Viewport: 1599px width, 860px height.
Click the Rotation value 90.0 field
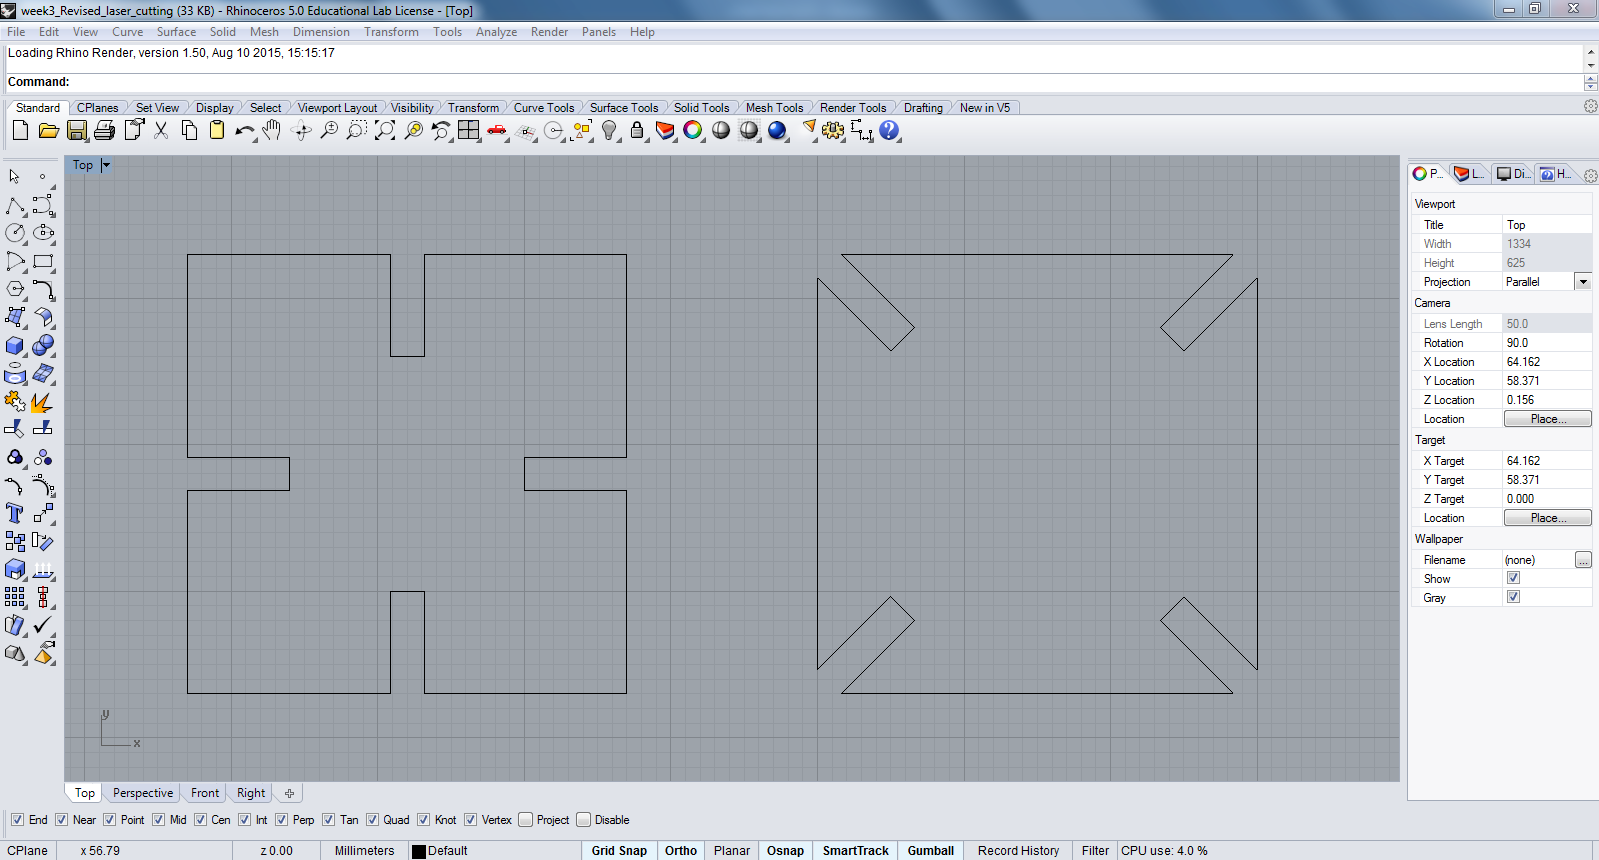(x=1546, y=343)
